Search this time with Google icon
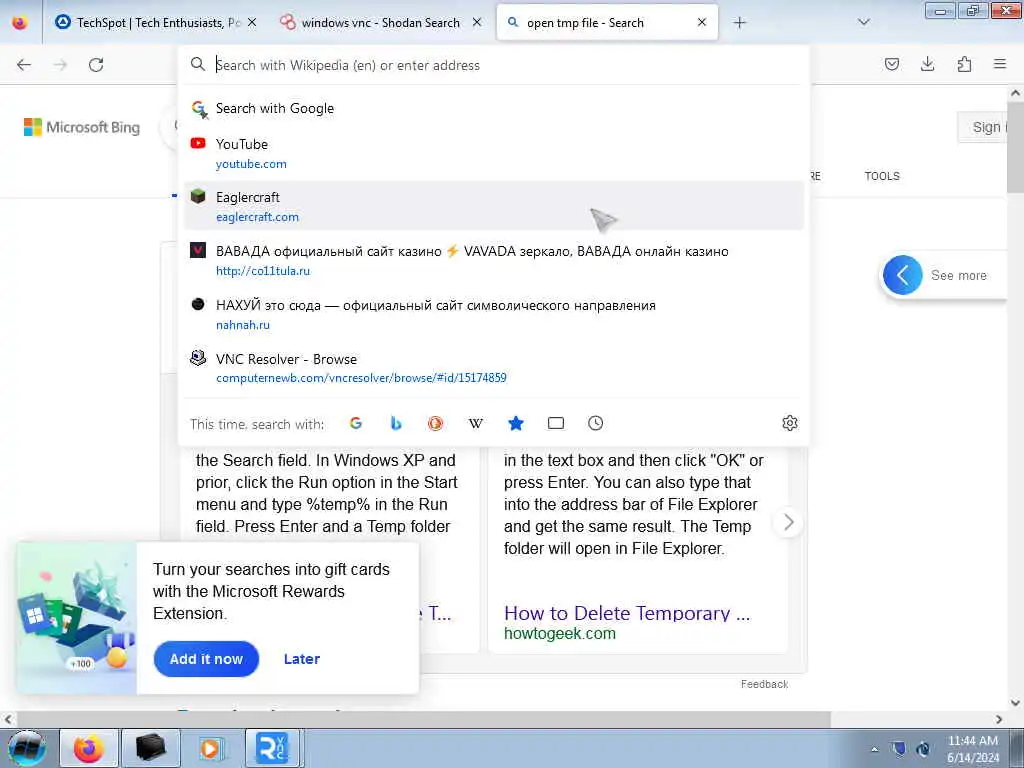Screen dimensions: 1024x768 (356, 423)
